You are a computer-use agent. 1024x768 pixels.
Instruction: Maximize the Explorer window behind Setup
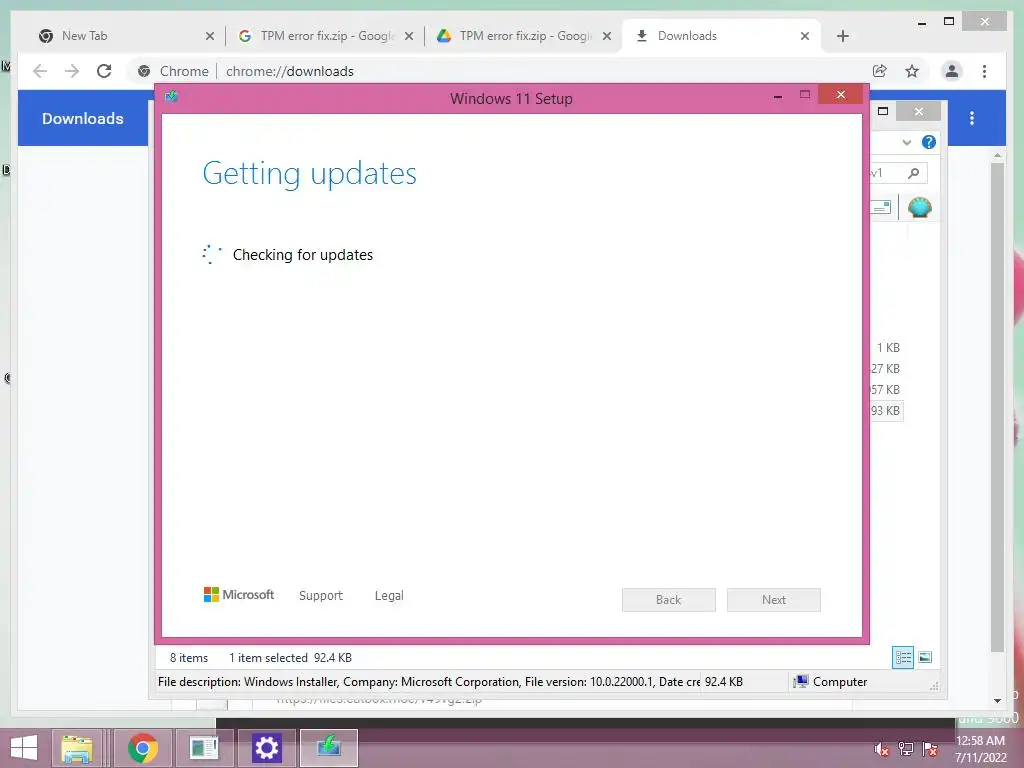click(883, 111)
